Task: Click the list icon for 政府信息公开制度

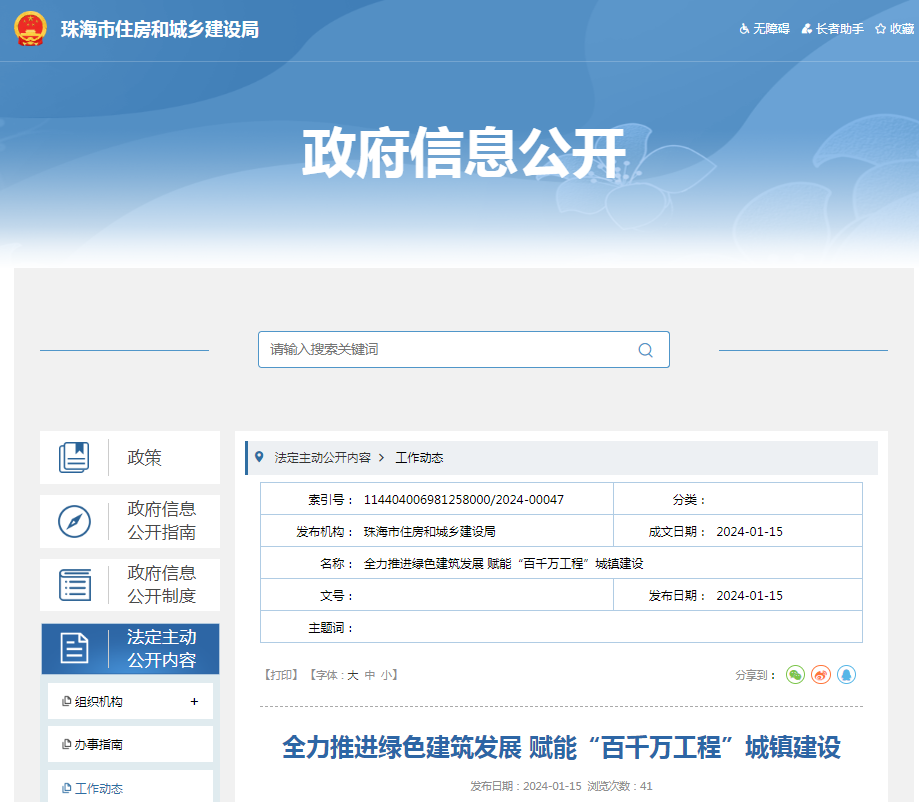Action: pyautogui.click(x=75, y=584)
